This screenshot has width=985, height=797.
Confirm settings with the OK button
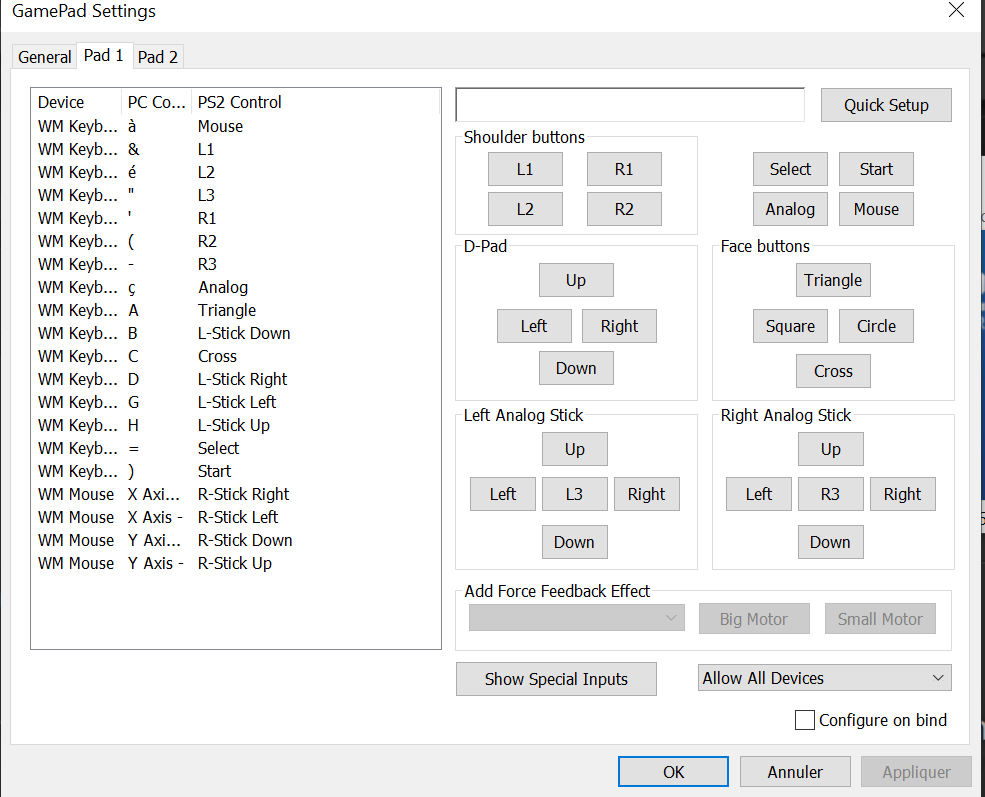click(x=673, y=772)
